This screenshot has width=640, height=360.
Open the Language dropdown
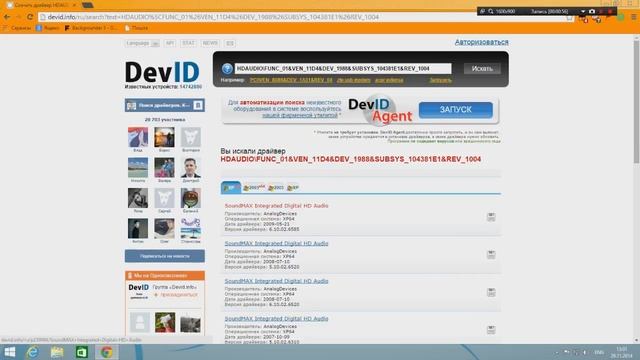click(x=142, y=43)
